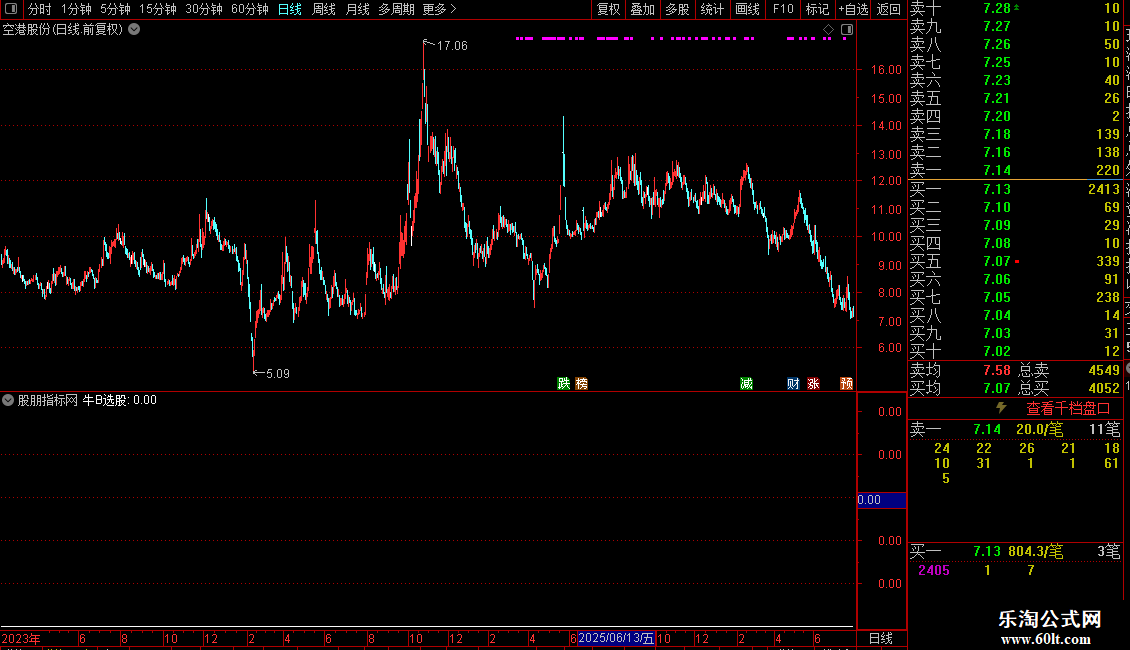Select the 日线 daily tab
This screenshot has height=650, width=1130.
290,9
